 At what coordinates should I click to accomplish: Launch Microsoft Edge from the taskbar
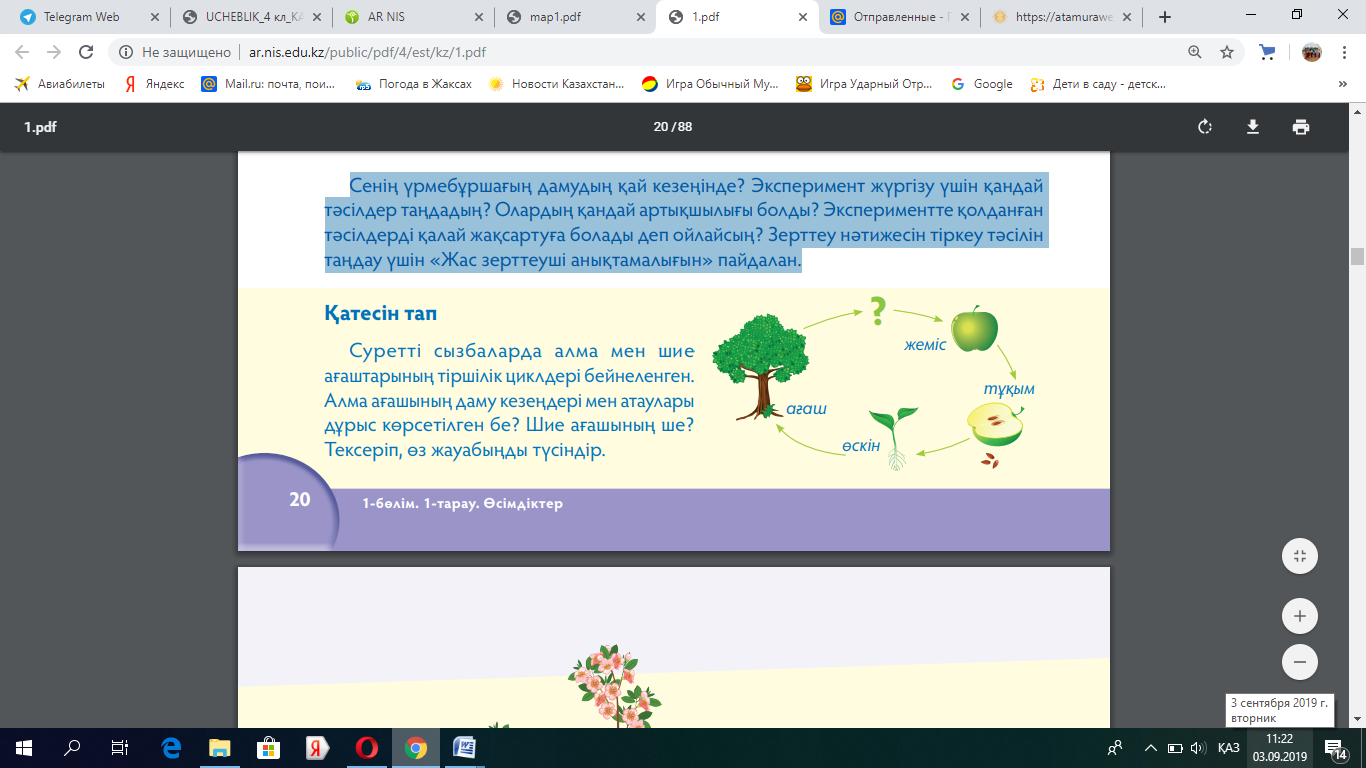click(x=170, y=748)
